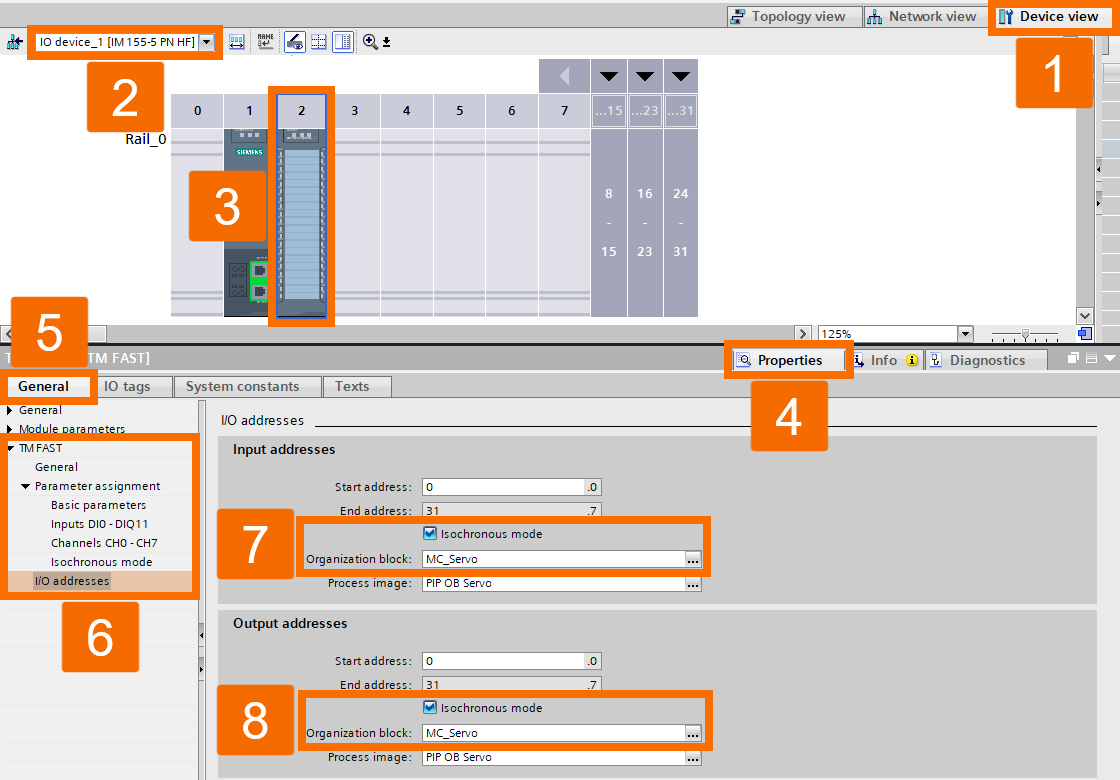This screenshot has height=780, width=1120.
Task: Open the Properties tab
Action: (x=789, y=360)
